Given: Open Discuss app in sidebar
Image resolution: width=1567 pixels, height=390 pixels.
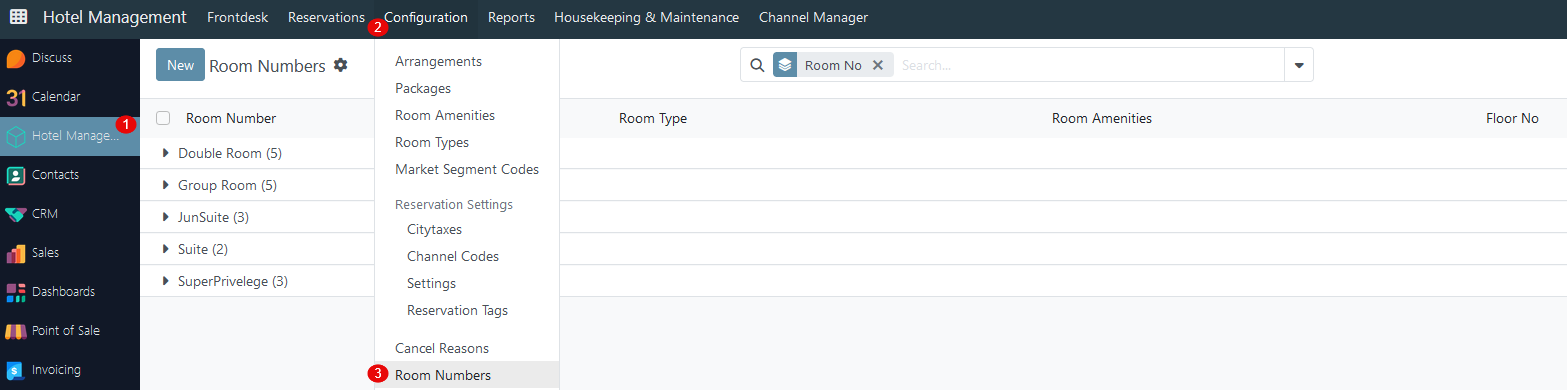Looking at the screenshot, I should tap(16, 58).
